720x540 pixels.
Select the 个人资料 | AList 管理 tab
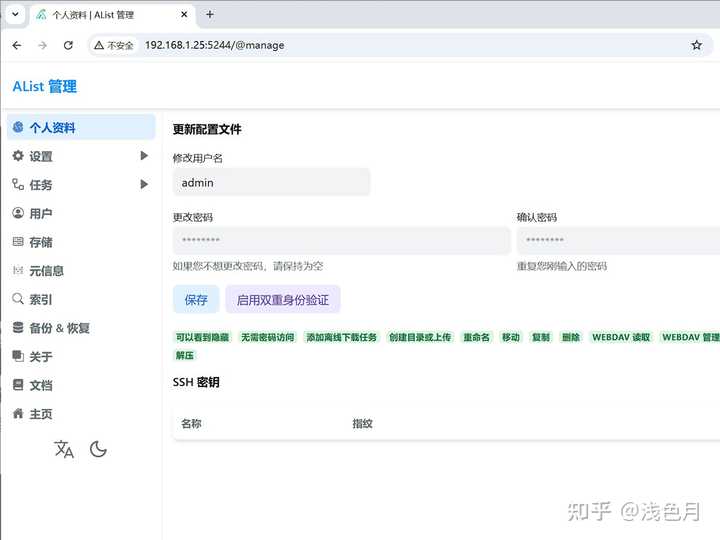(113, 15)
